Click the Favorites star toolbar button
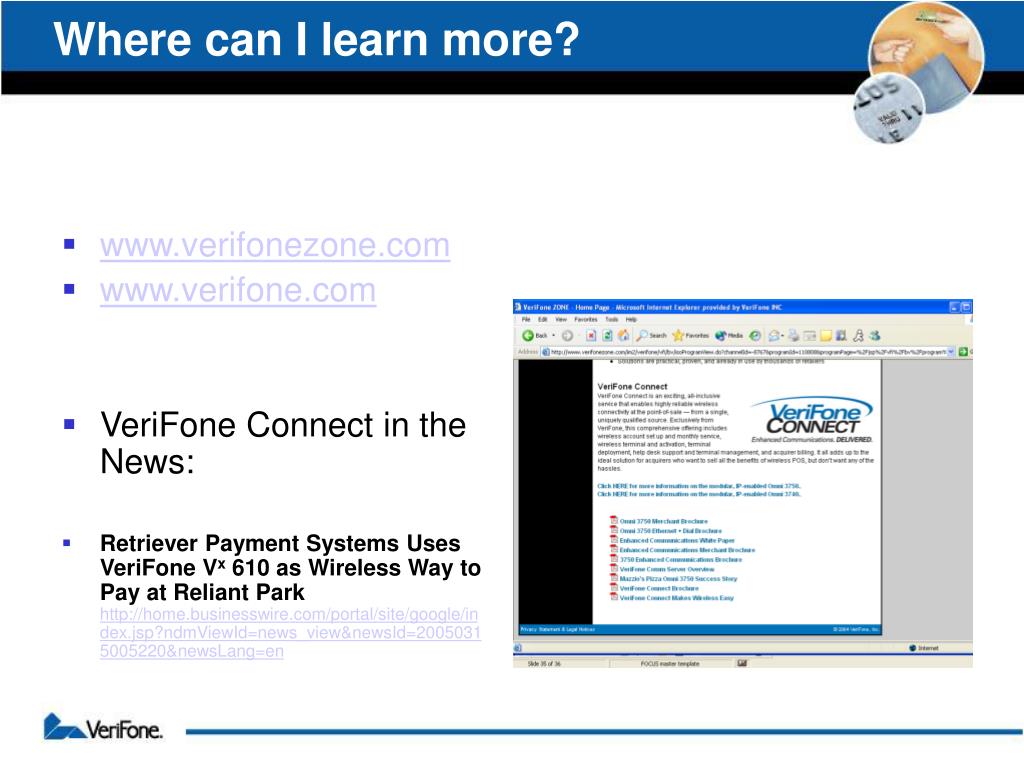Image resolution: width=1024 pixels, height=768 pixels. click(x=690, y=336)
